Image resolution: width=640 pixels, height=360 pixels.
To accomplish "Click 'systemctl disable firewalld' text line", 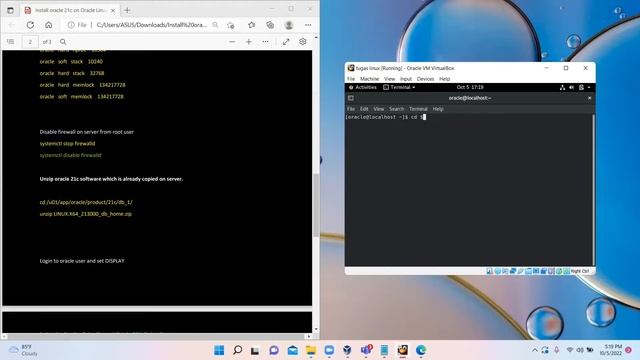I will coord(70,155).
